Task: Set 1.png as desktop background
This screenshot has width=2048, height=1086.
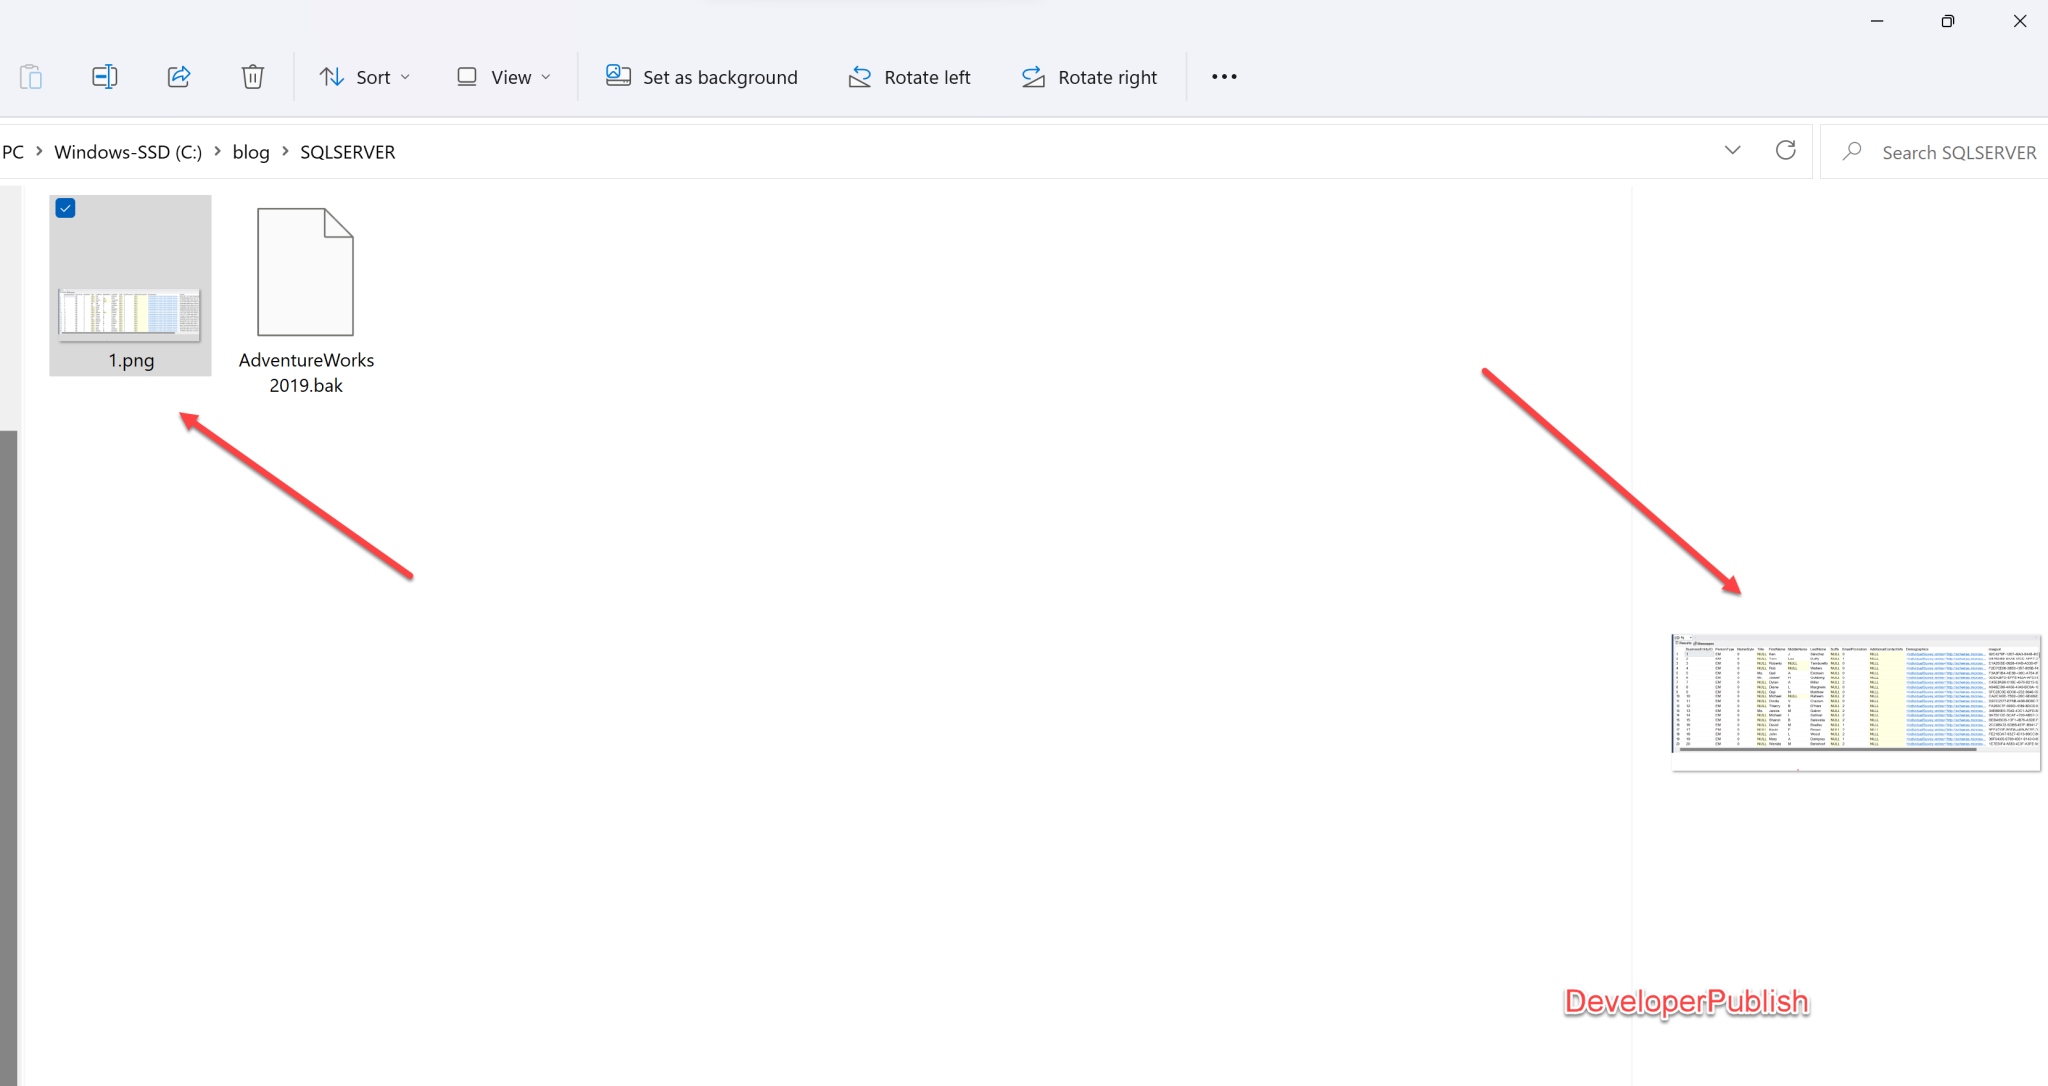Action: point(701,76)
